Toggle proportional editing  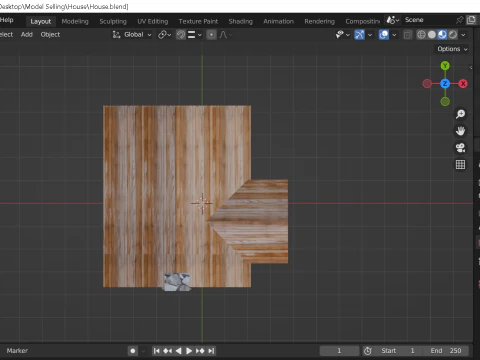point(211,35)
